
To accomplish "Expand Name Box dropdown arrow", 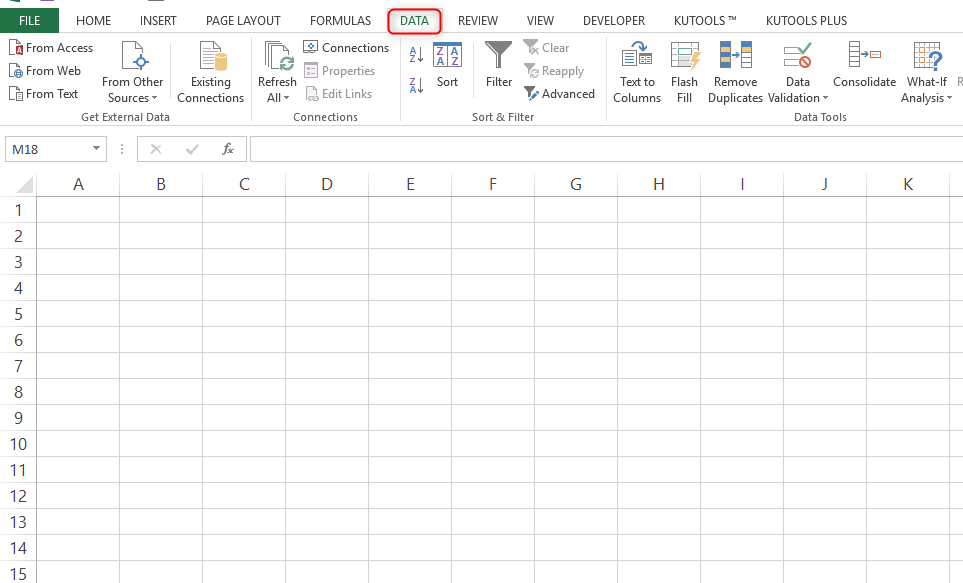I will [96, 149].
